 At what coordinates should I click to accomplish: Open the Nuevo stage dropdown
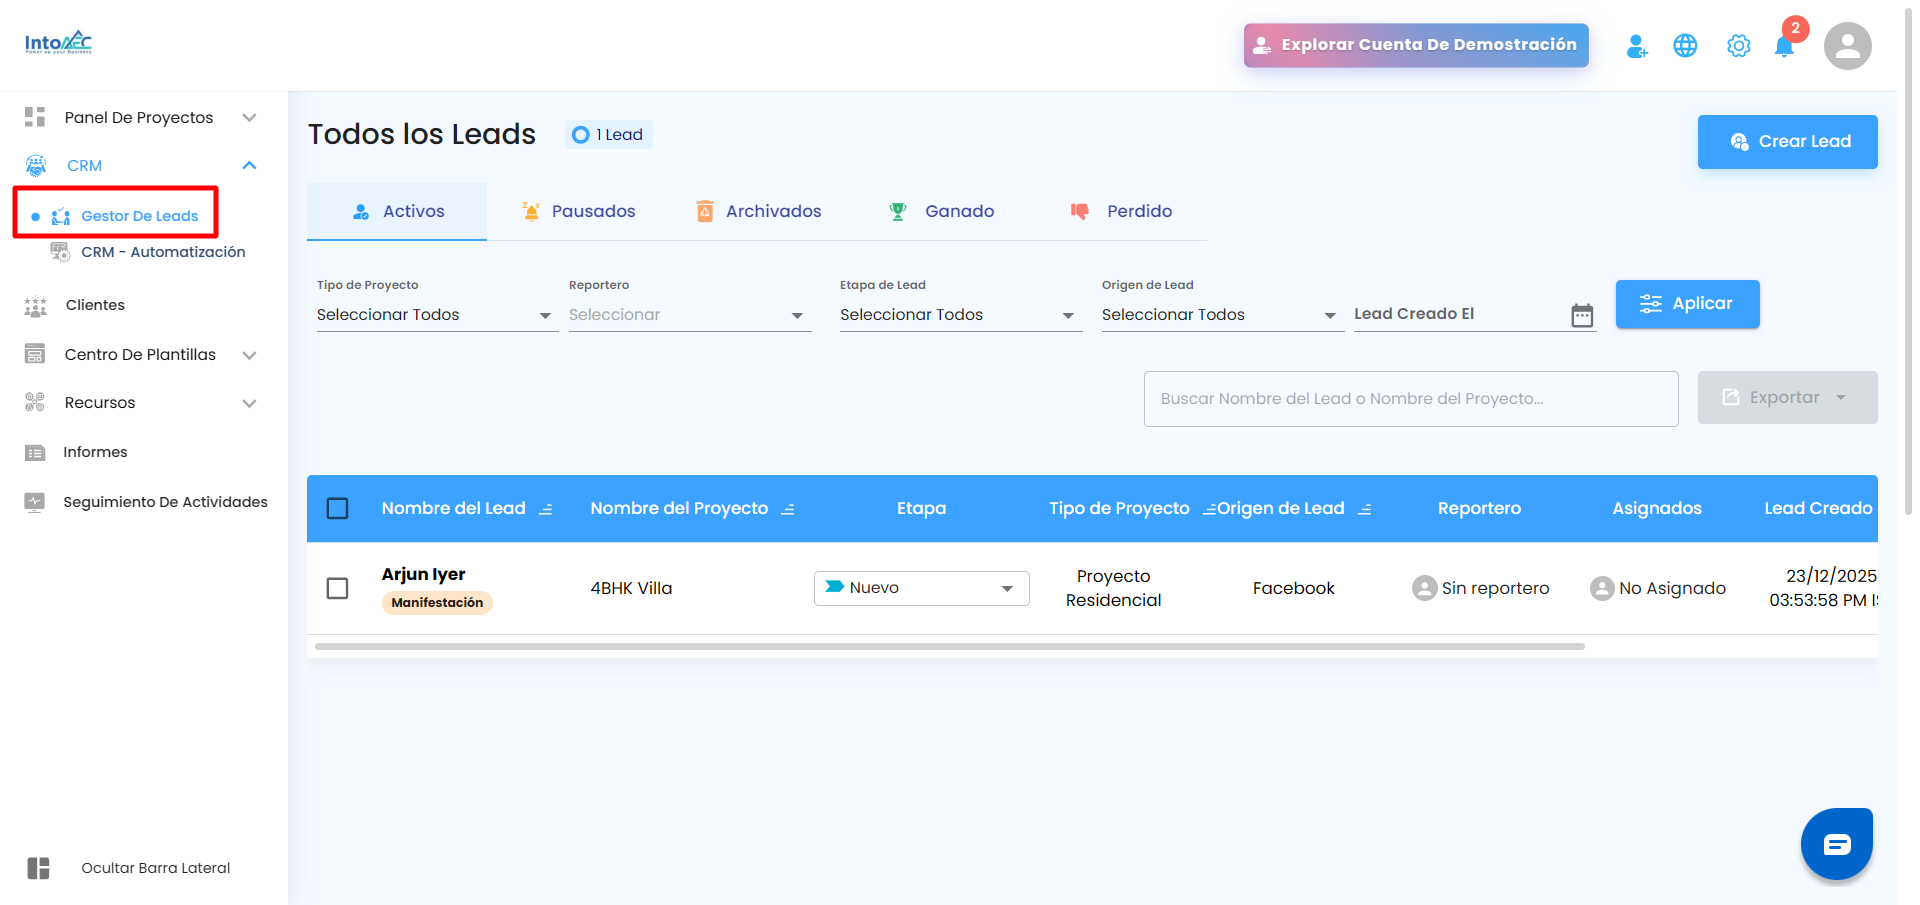click(921, 588)
